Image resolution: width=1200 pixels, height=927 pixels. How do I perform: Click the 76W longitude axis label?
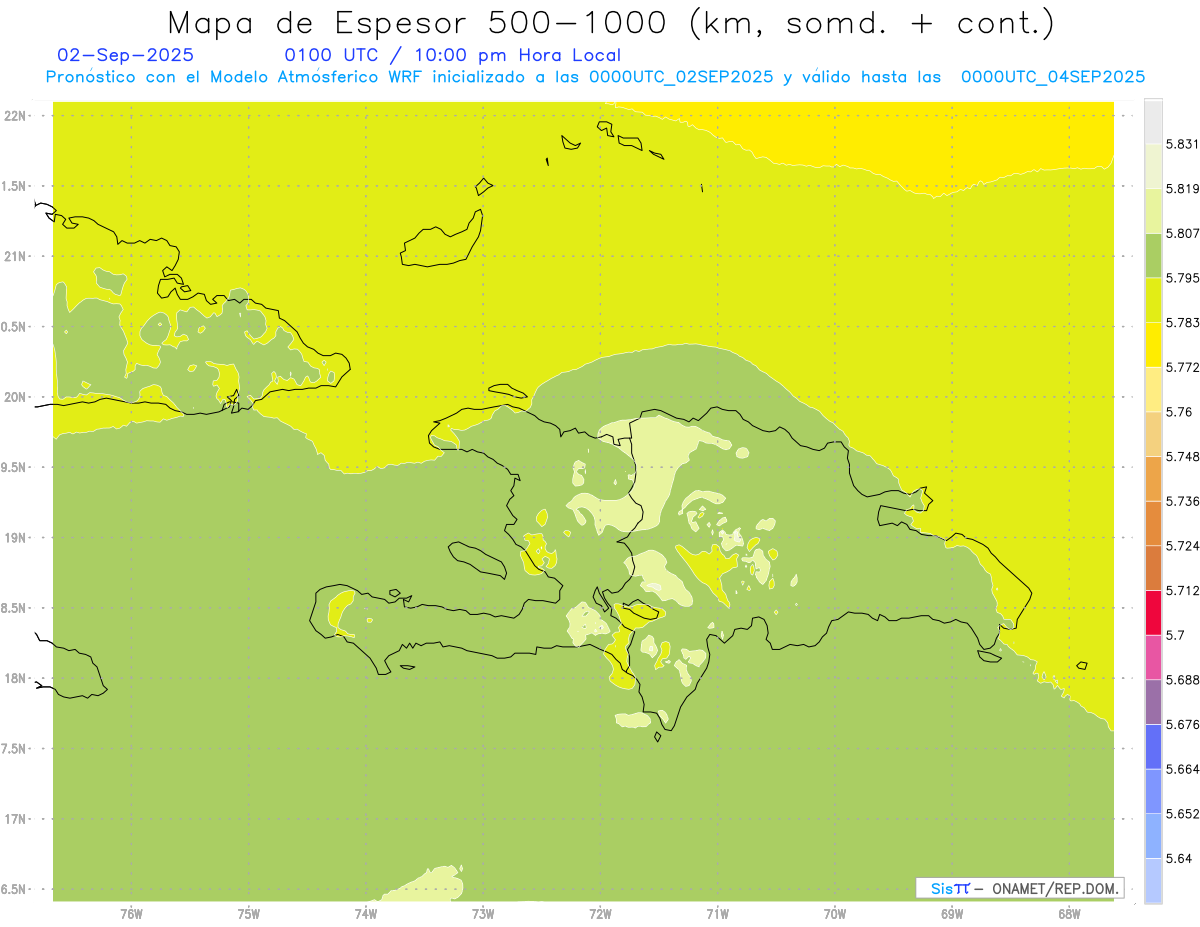tap(131, 914)
